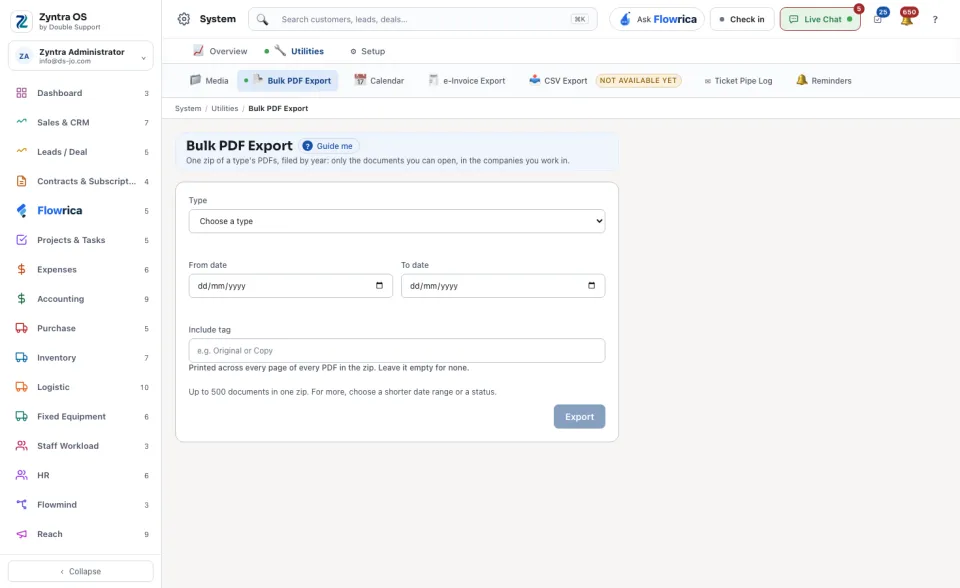This screenshot has width=960, height=588.
Task: Open the e-Invoice Export sub-tab
Action: click(x=466, y=80)
